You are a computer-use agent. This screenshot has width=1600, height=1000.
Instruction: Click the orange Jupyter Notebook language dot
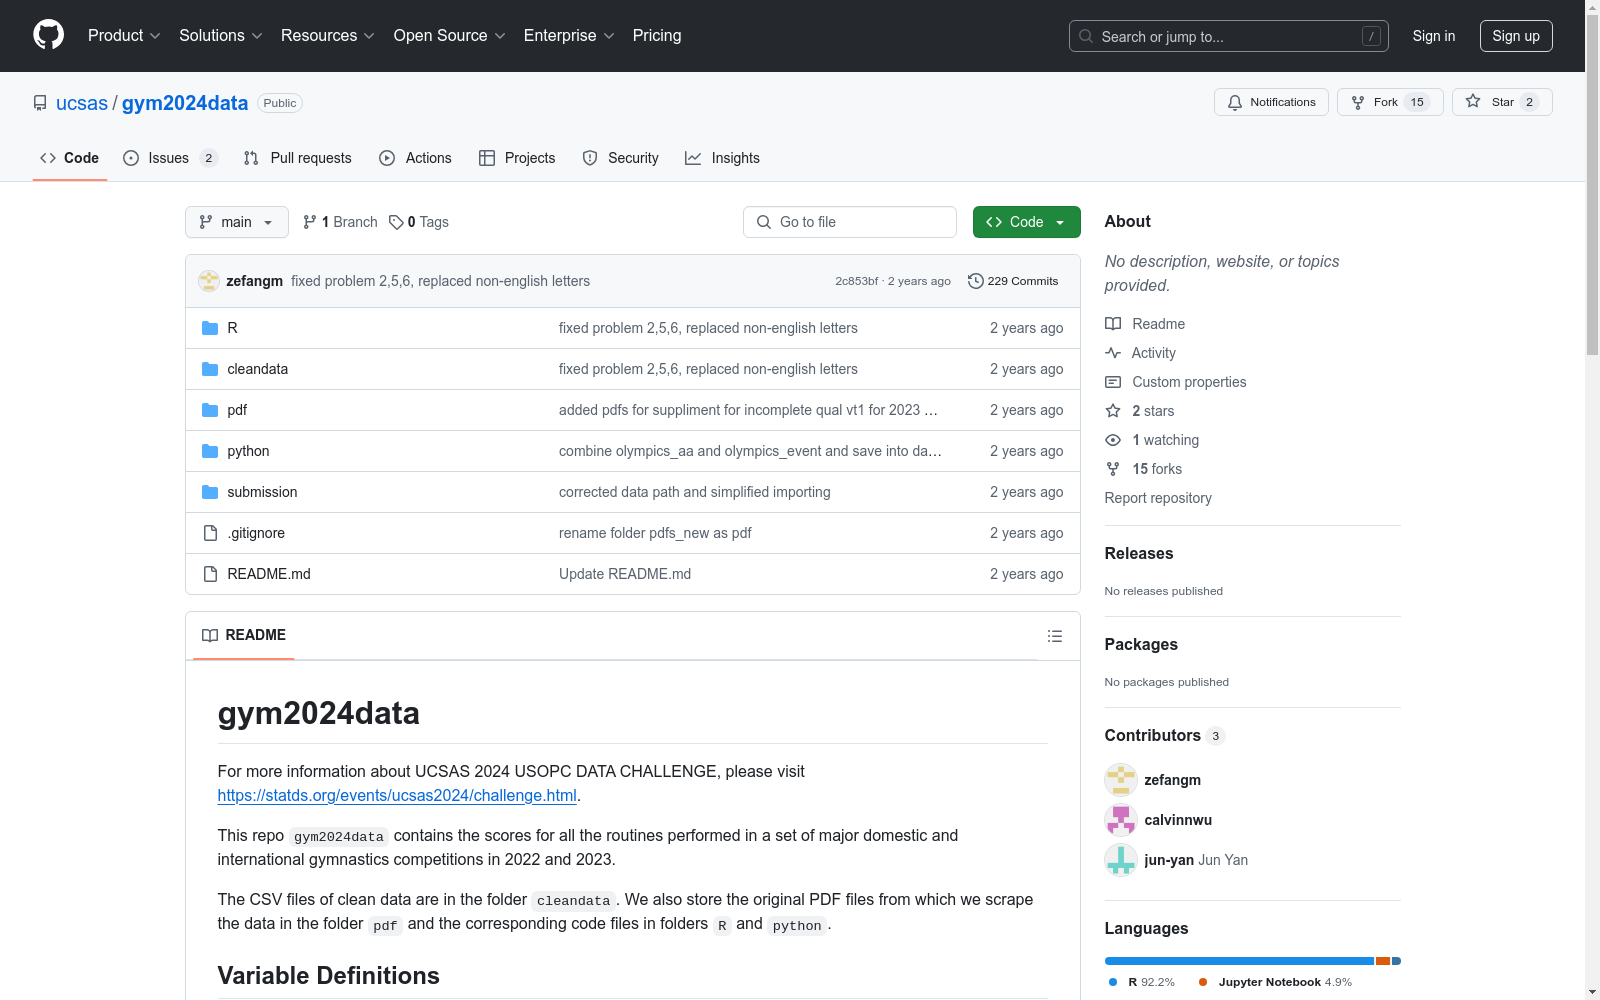[x=1203, y=982]
